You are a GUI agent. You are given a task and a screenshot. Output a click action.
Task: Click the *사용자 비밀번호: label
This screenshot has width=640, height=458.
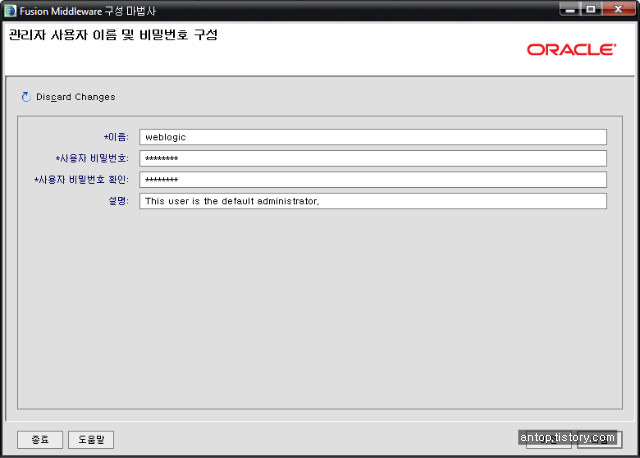coord(92,158)
